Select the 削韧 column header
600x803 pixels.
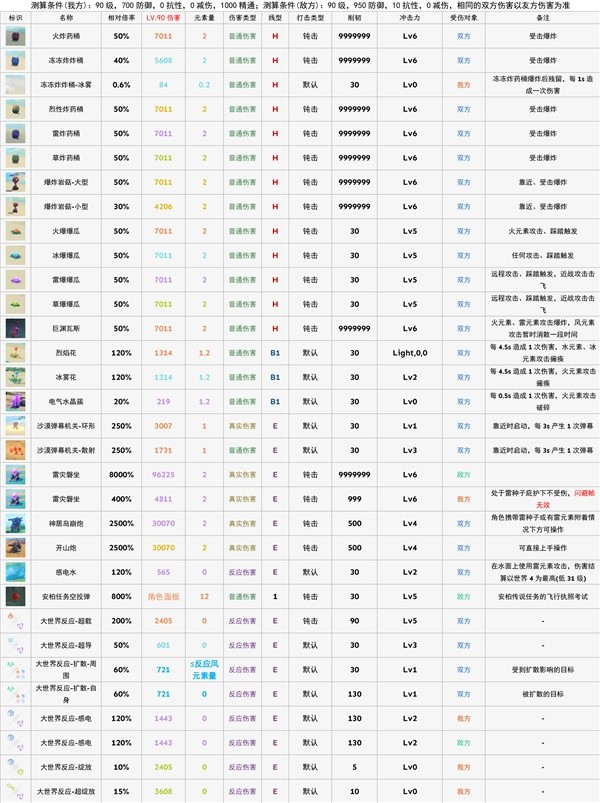point(354,17)
